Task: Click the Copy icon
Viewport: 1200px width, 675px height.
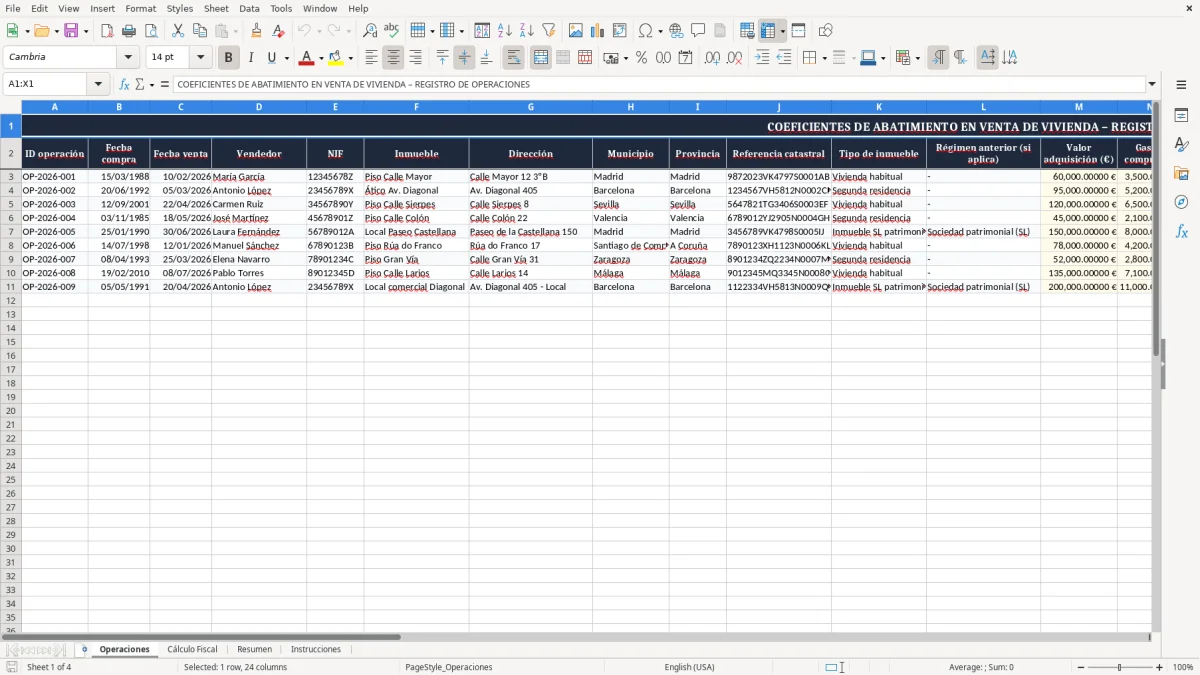Action: [200, 31]
